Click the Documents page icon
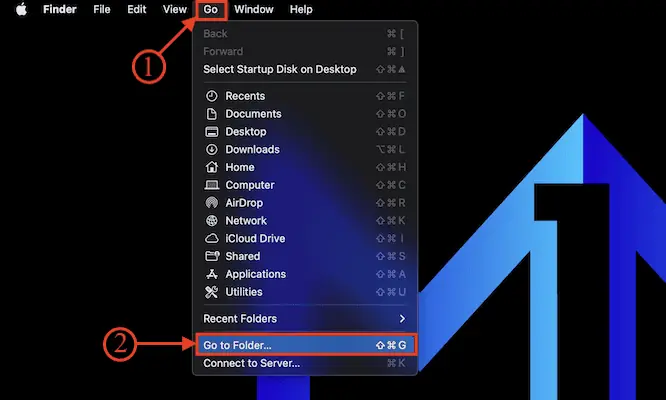The height and width of the screenshot is (400, 666). coord(211,114)
